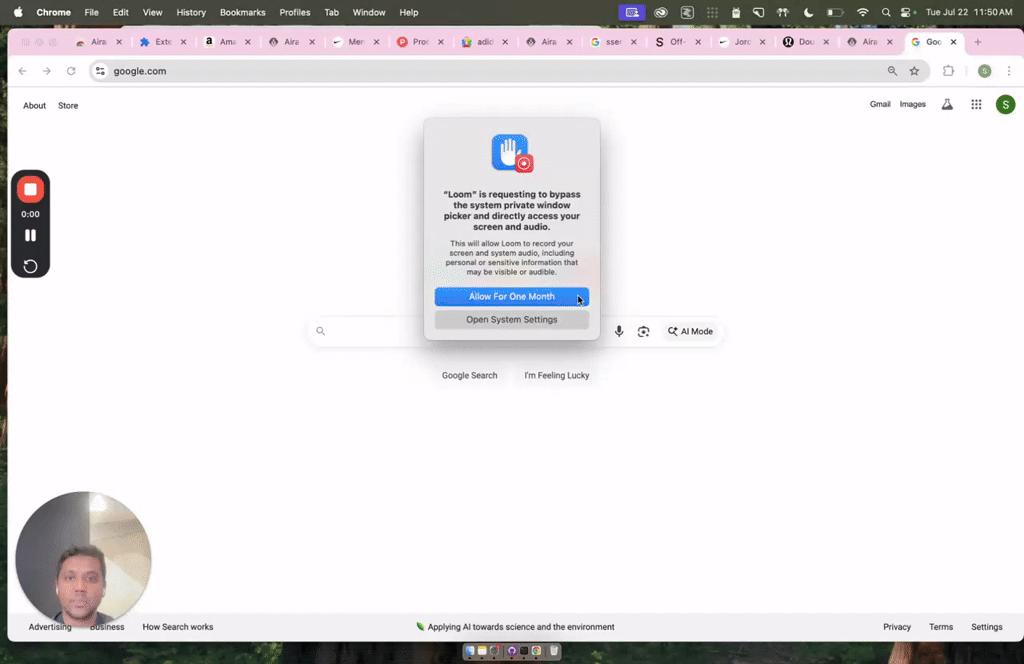This screenshot has height=664, width=1024.
Task: Click the Loom camera bubble
Action: (83, 559)
